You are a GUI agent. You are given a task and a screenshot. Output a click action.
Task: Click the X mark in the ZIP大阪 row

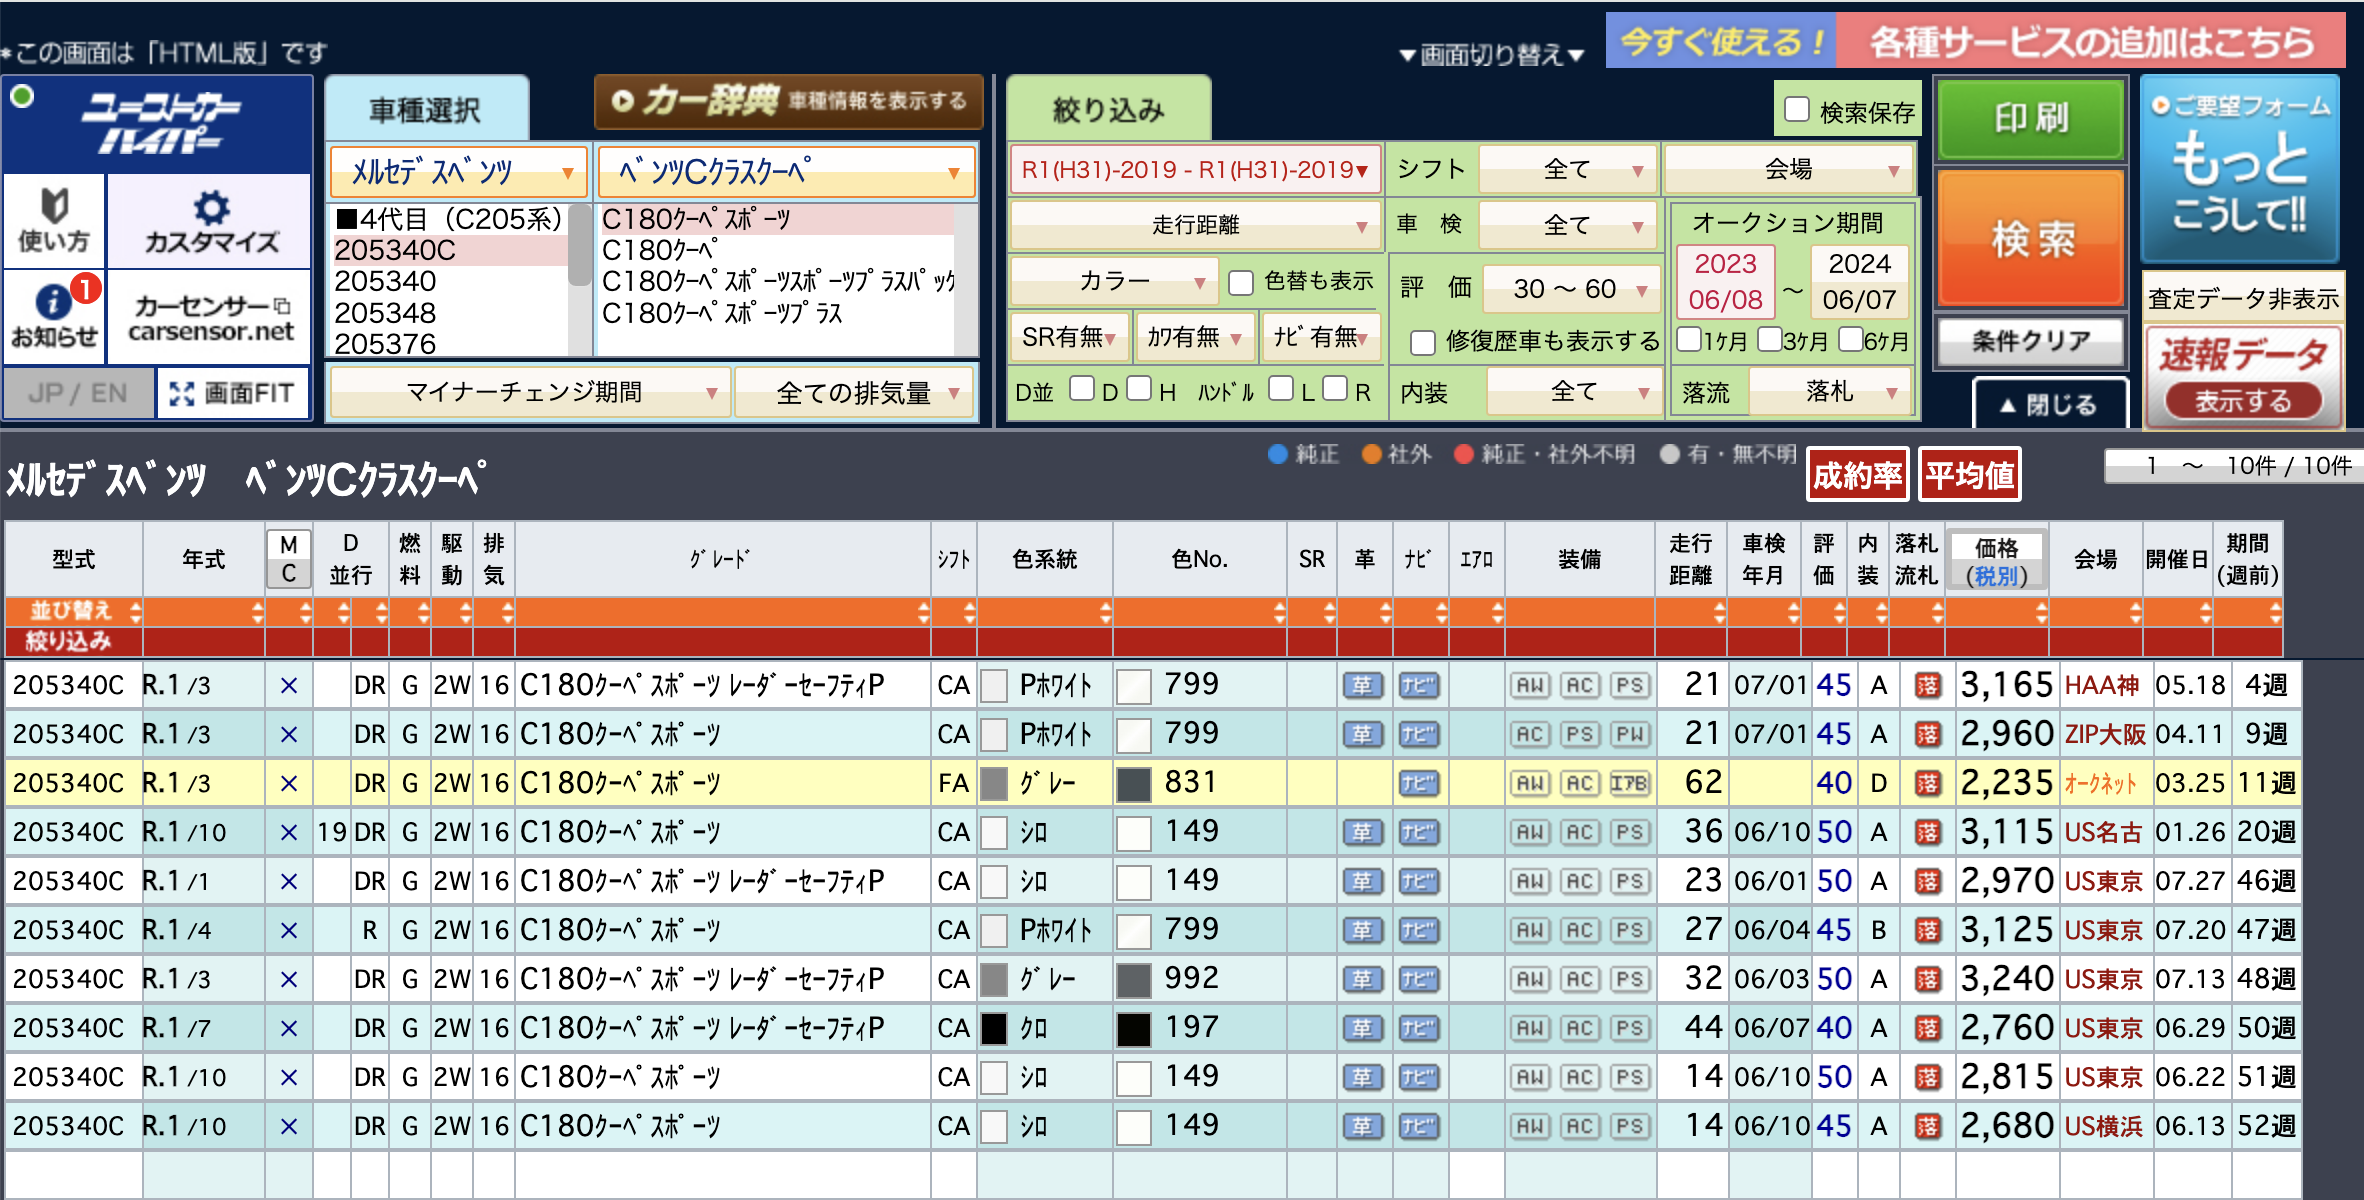point(289,734)
